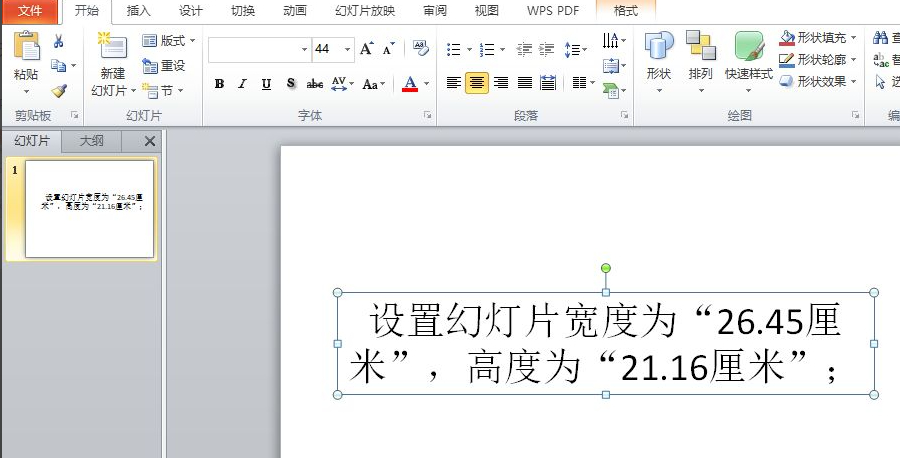Open the 形状填充 shape fill option

[x=817, y=38]
